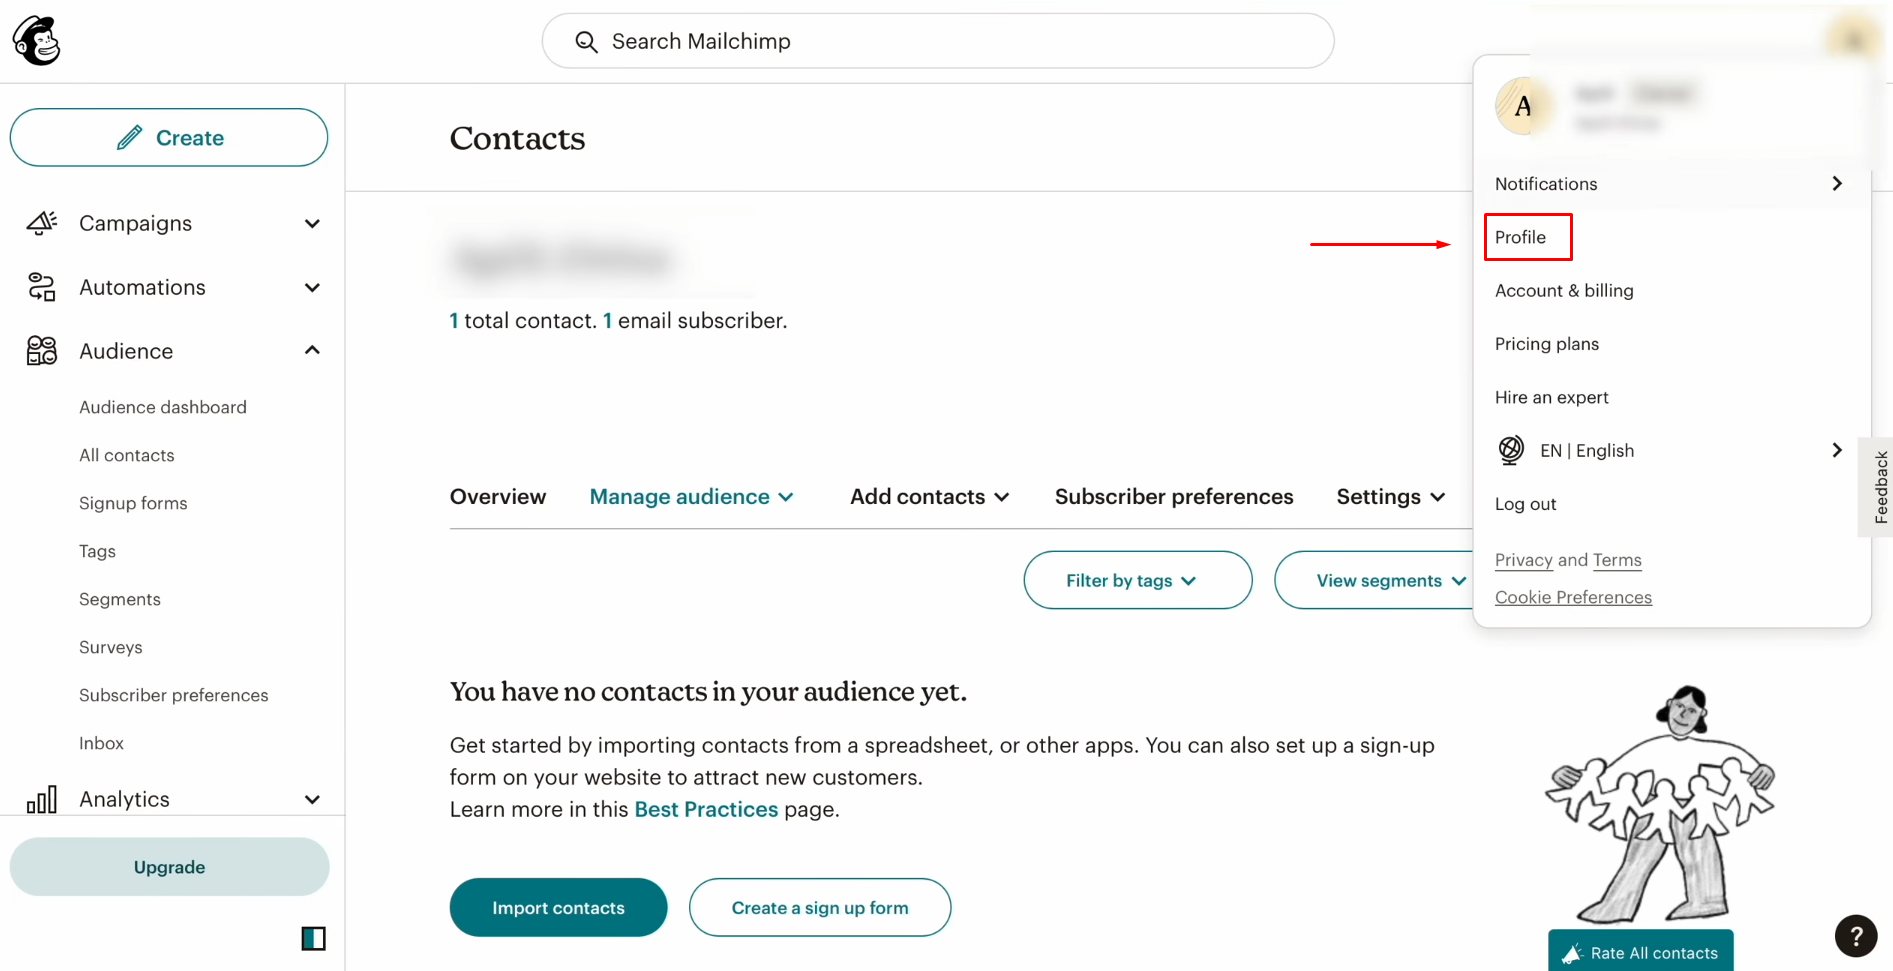The image size is (1893, 971).
Task: Switch to the Overview tab
Action: (x=498, y=497)
